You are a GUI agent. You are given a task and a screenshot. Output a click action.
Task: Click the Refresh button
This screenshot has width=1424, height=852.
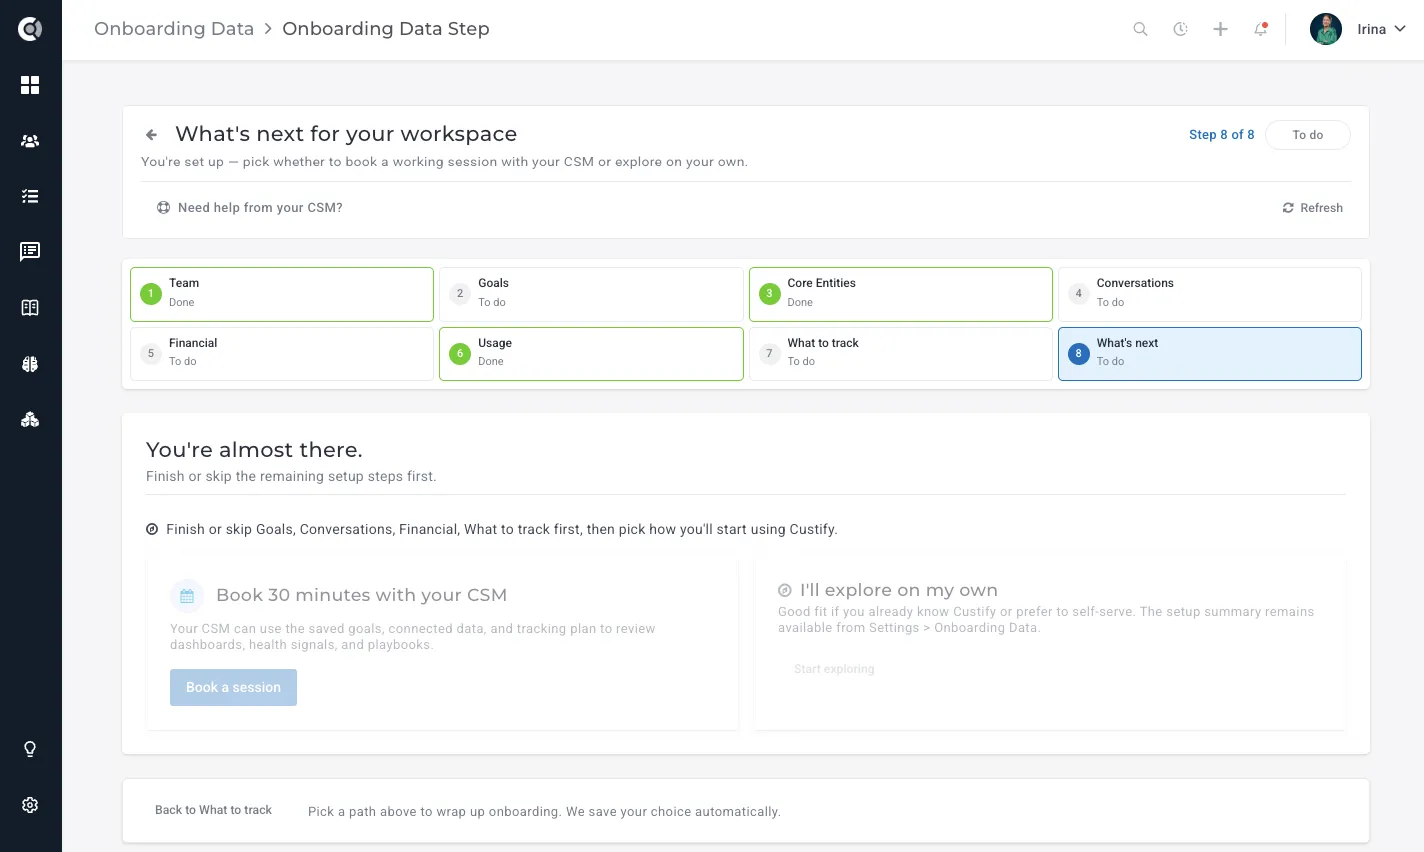pos(1313,208)
